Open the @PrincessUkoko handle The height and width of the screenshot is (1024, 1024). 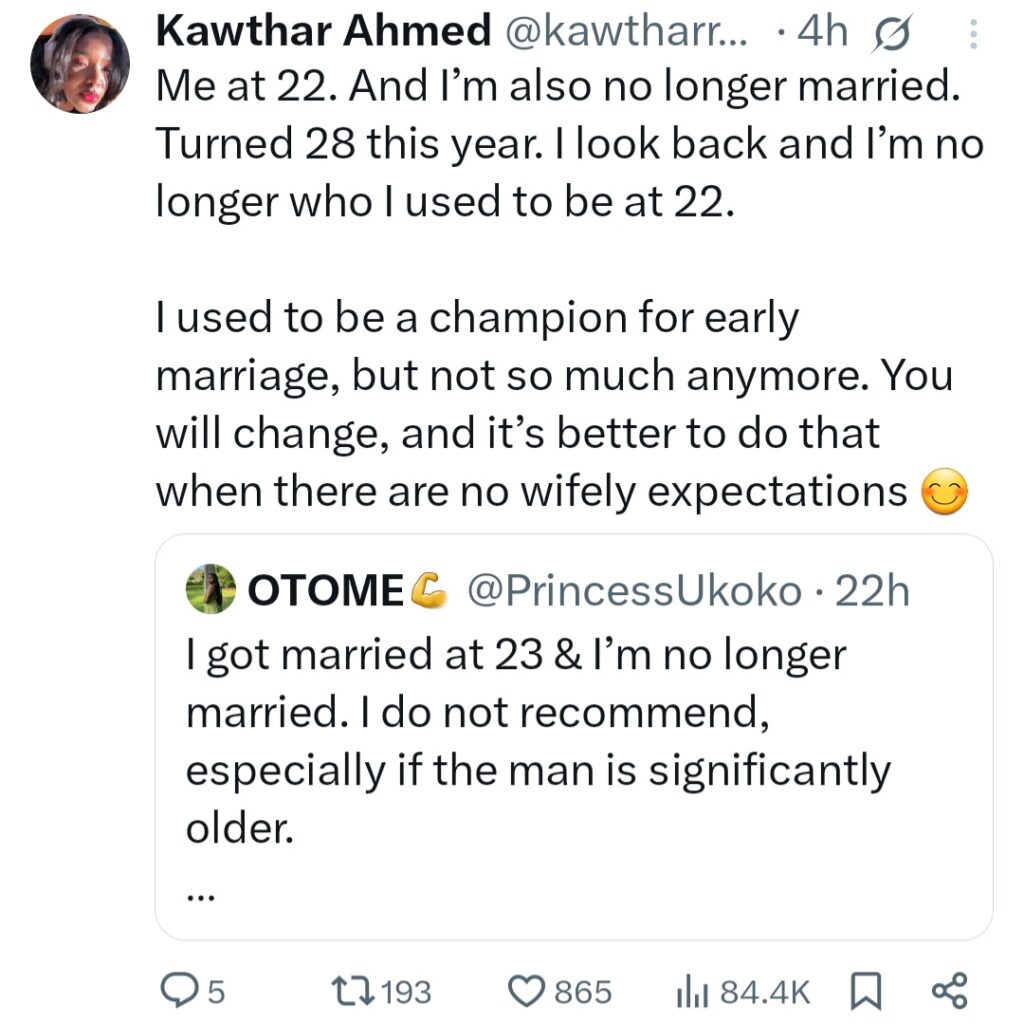(x=634, y=590)
